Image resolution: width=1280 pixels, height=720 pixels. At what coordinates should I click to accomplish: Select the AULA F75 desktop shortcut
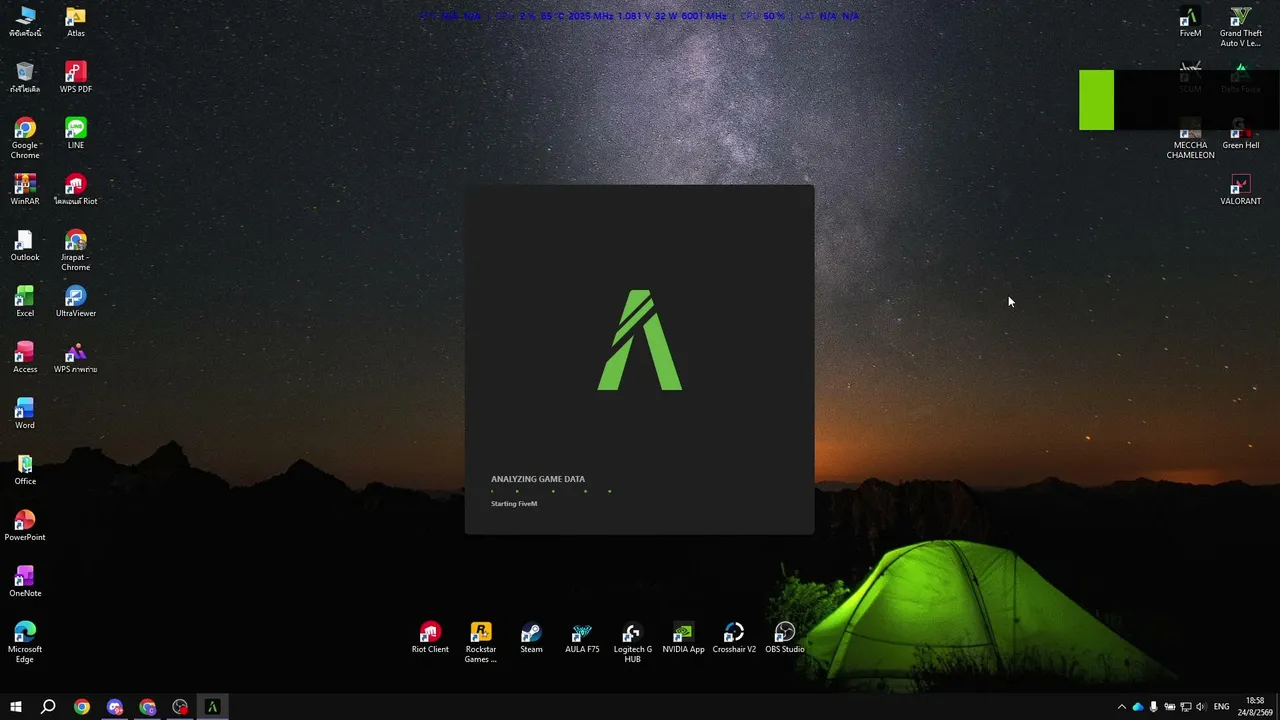pos(582,638)
